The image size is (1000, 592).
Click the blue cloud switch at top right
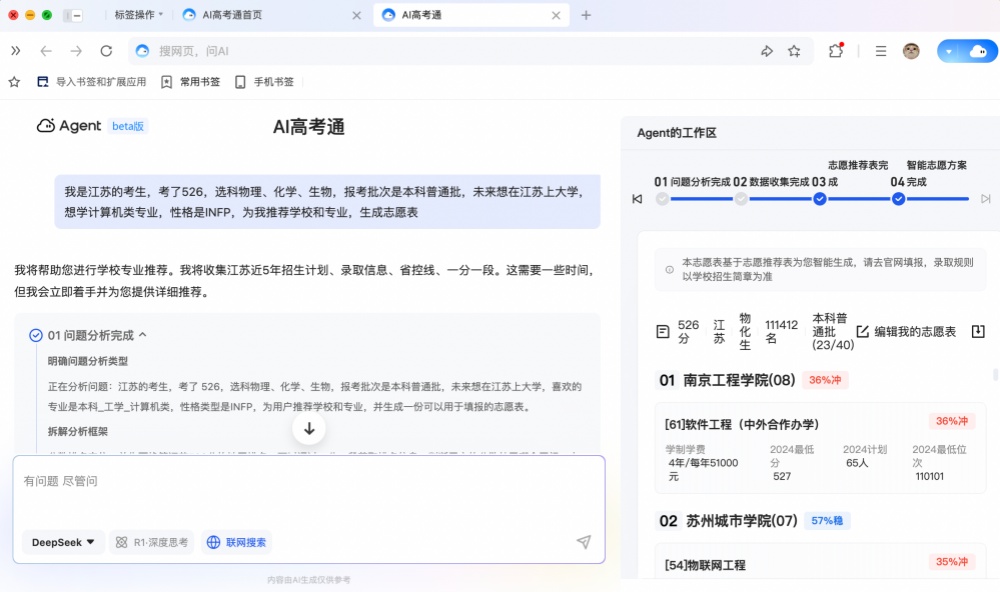tap(966, 50)
